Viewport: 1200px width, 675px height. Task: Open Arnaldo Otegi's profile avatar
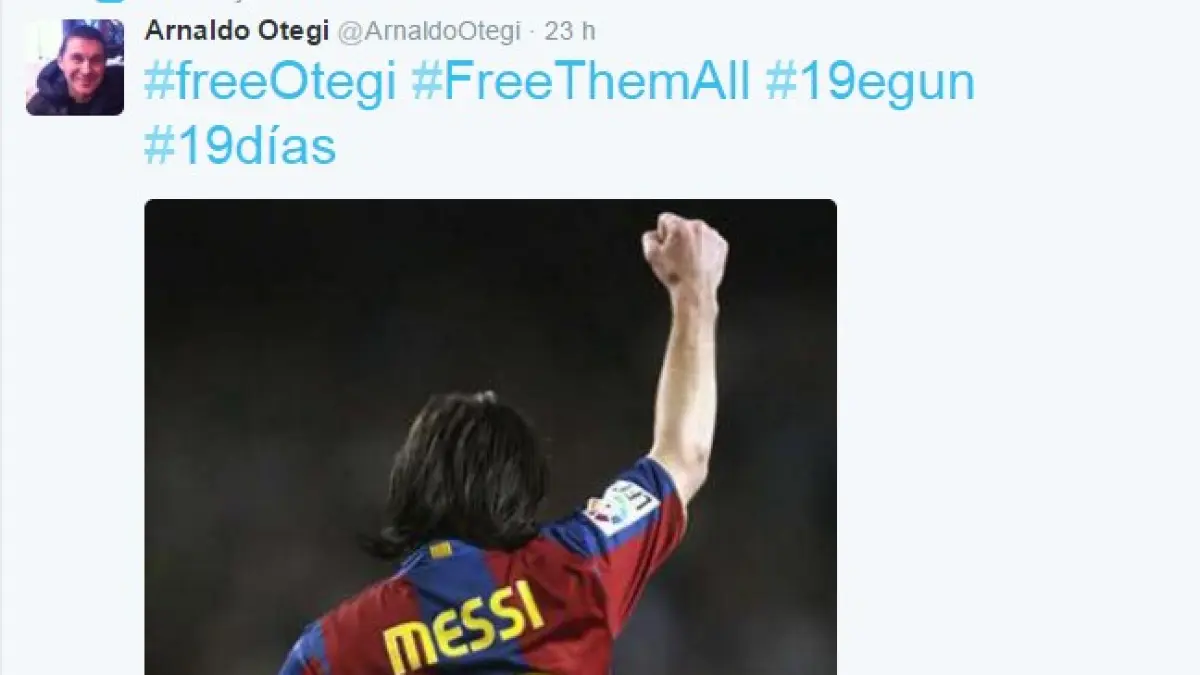point(75,67)
